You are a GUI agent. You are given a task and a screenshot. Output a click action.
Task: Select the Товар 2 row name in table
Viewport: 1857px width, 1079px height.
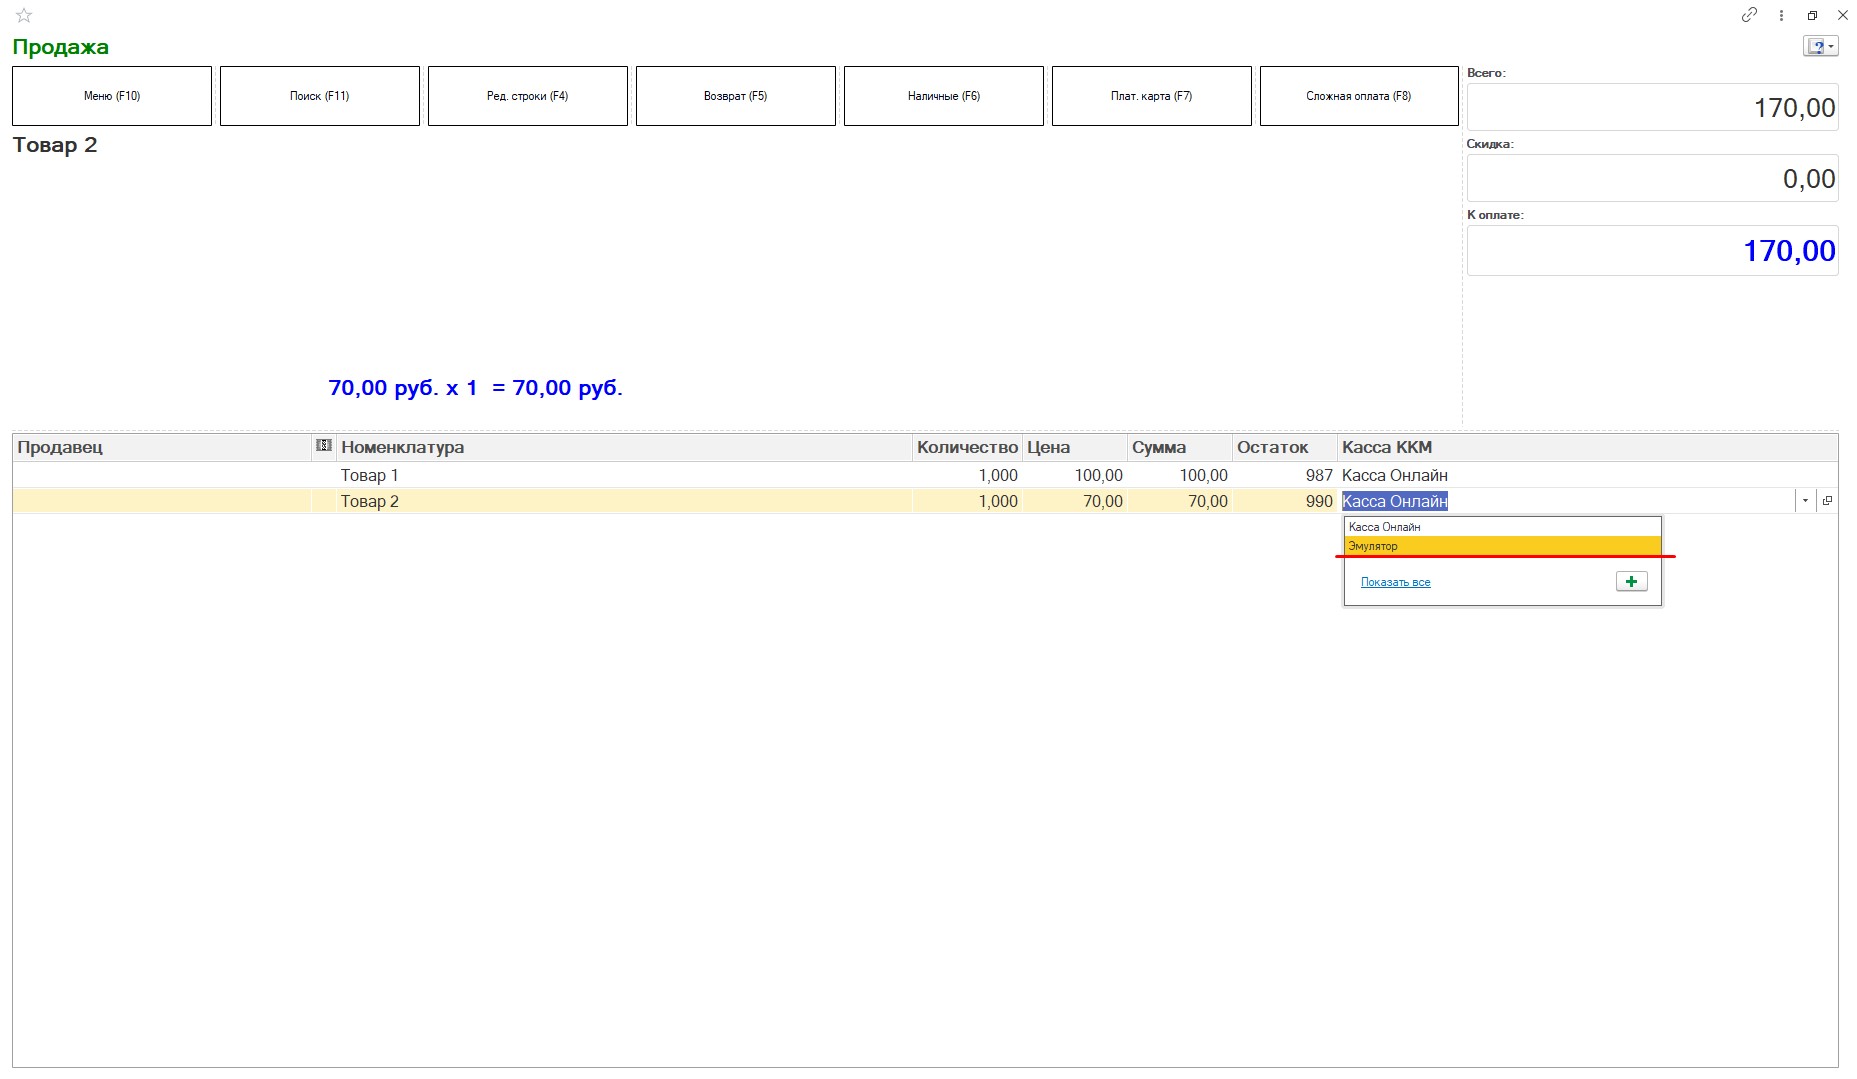[x=369, y=501]
